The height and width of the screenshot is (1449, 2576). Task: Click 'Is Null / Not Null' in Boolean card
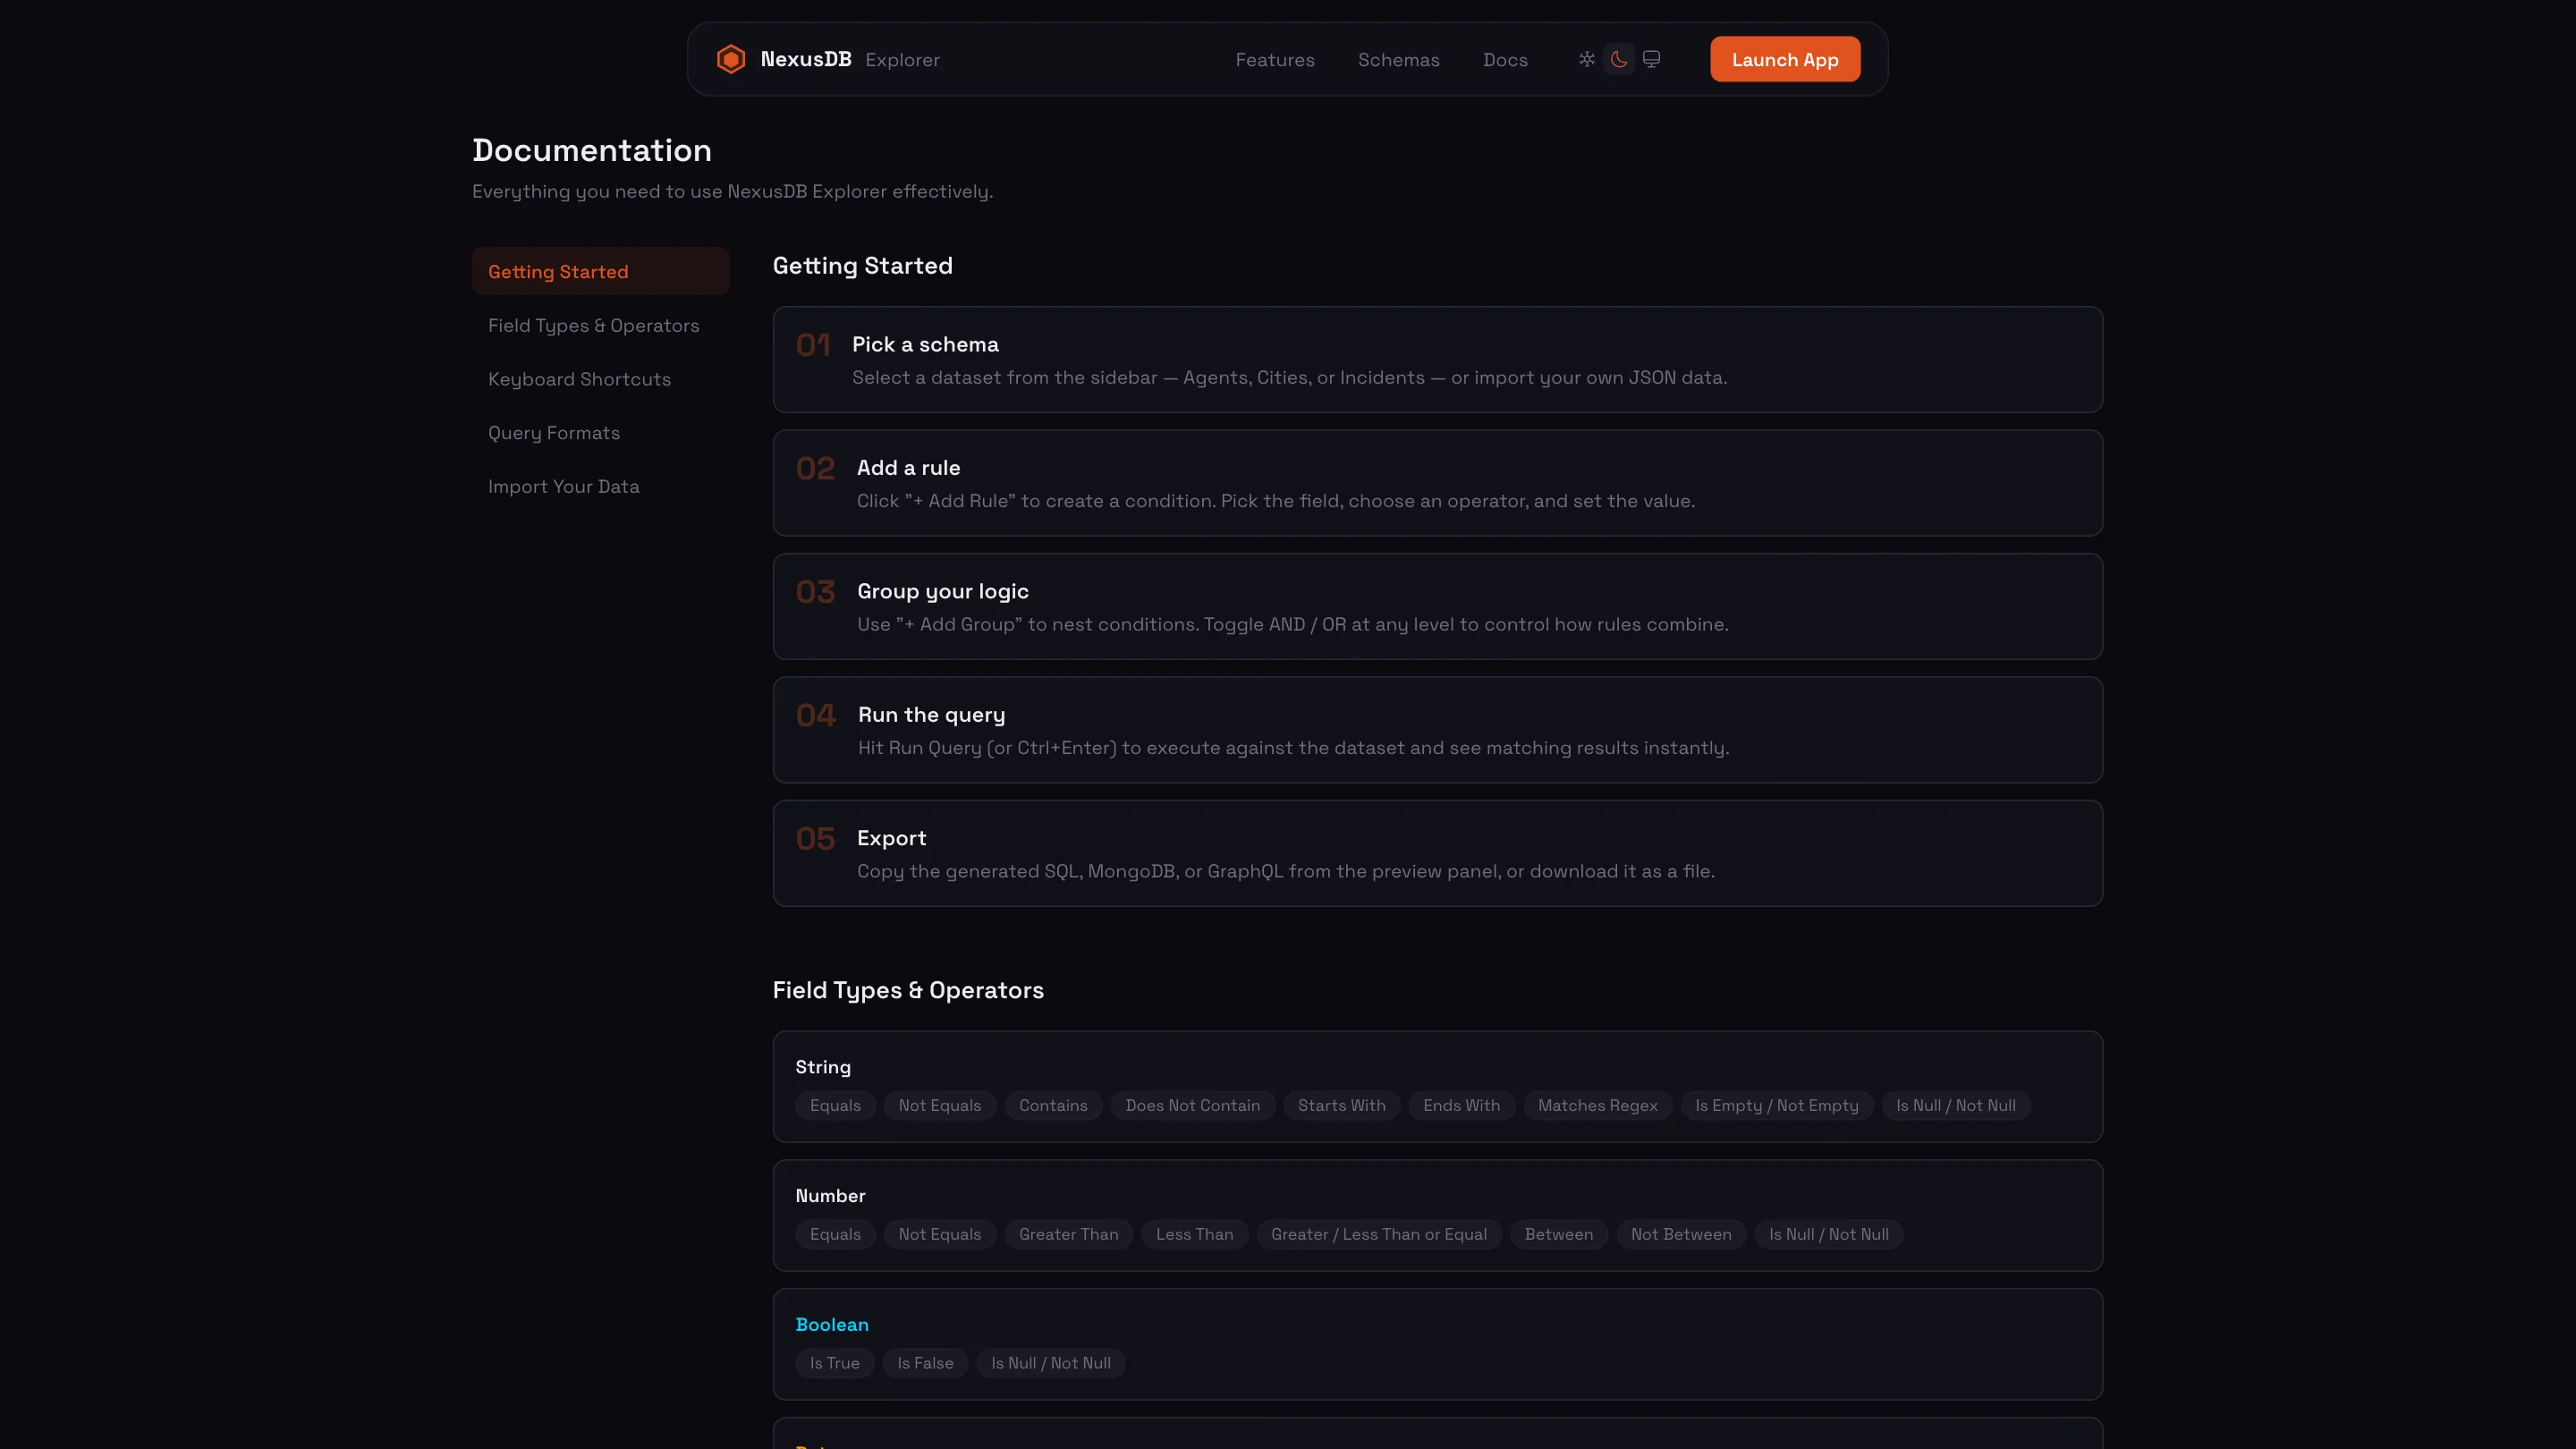[1051, 1363]
